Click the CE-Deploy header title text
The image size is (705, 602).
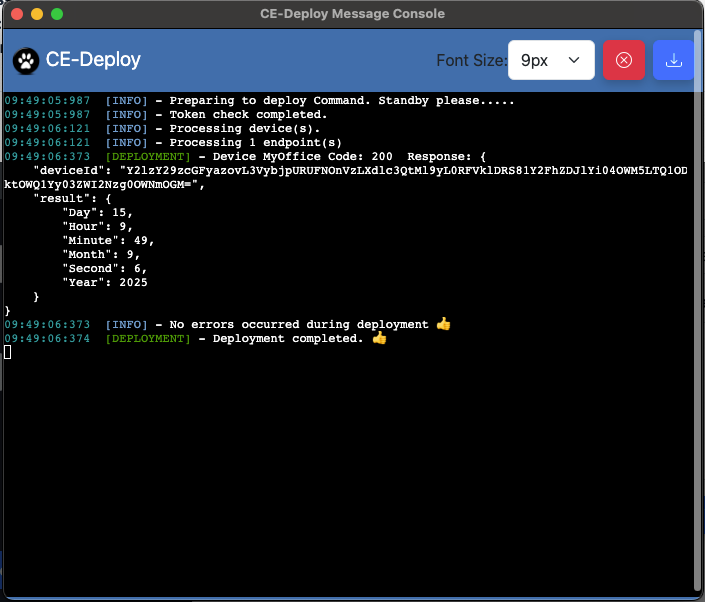click(93, 60)
